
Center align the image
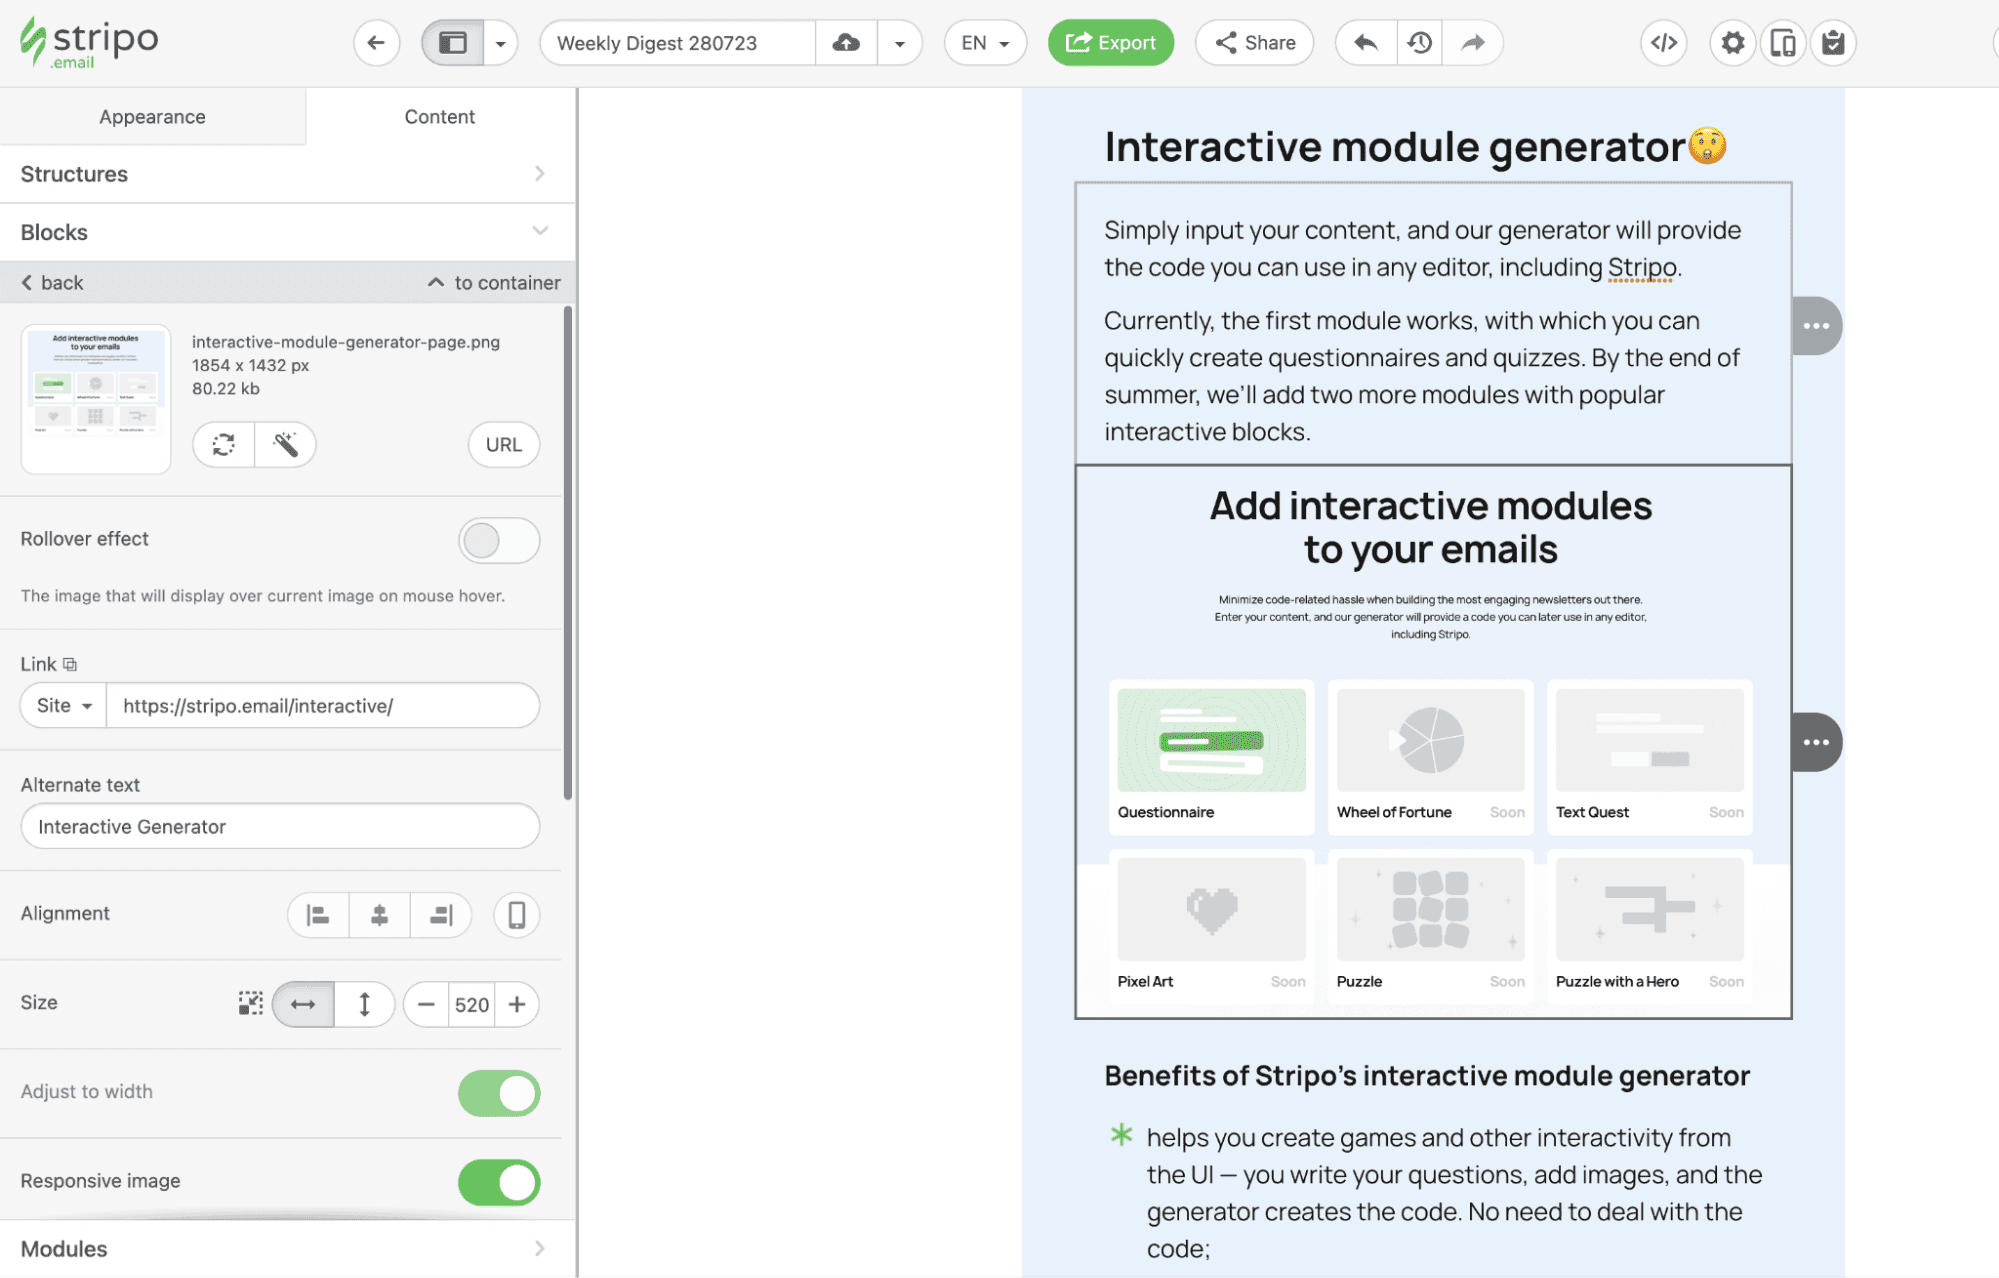click(x=379, y=914)
